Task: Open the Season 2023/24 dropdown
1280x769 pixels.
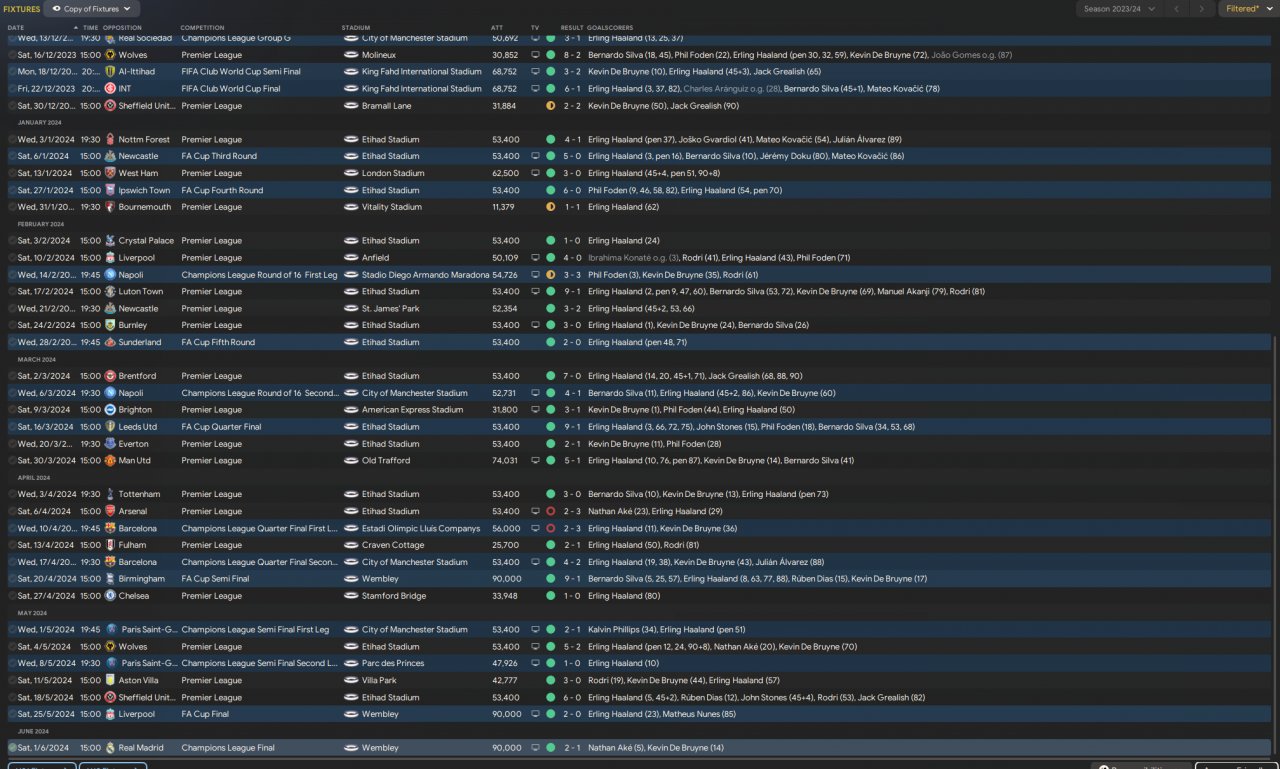Action: tap(1121, 9)
